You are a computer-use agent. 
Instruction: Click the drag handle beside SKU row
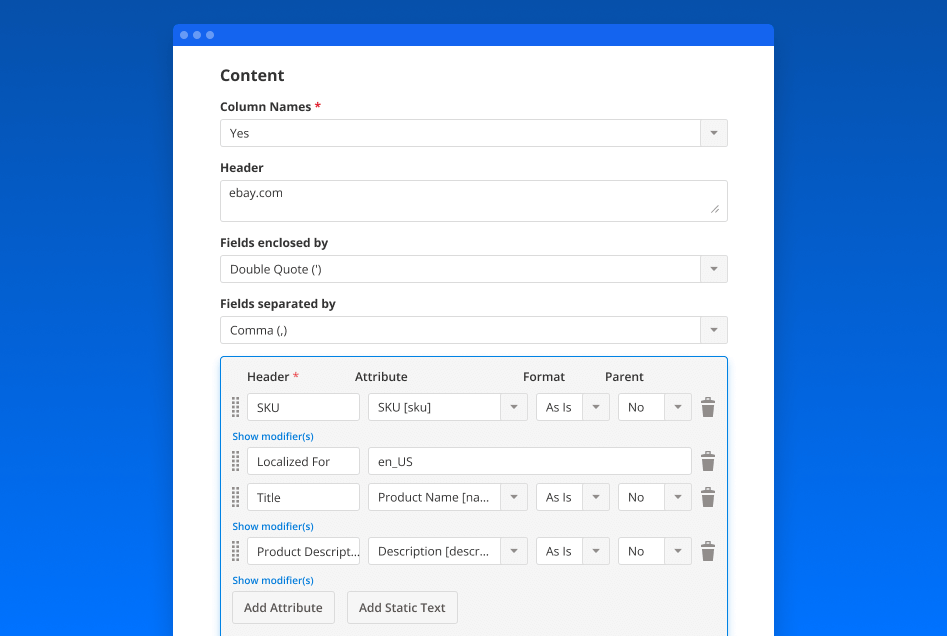click(236, 407)
